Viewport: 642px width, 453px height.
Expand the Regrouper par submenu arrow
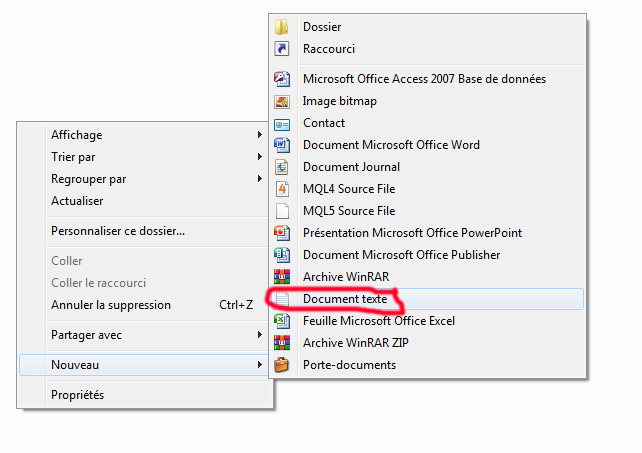pos(259,179)
